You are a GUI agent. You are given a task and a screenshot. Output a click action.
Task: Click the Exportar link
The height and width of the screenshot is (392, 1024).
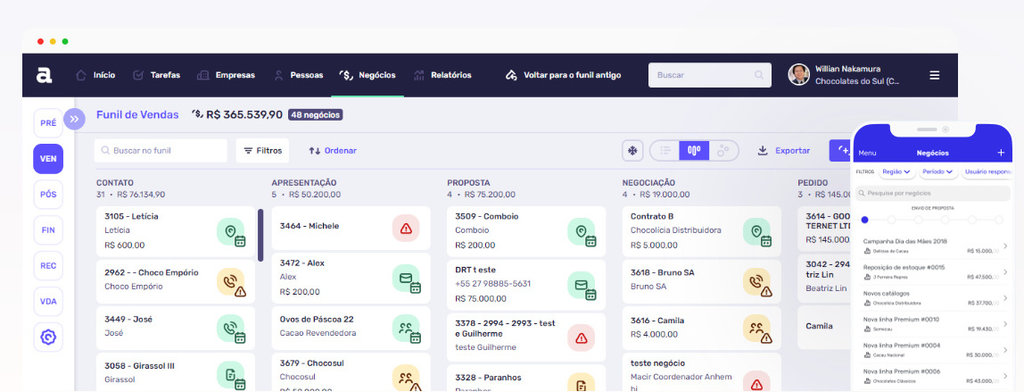click(792, 151)
